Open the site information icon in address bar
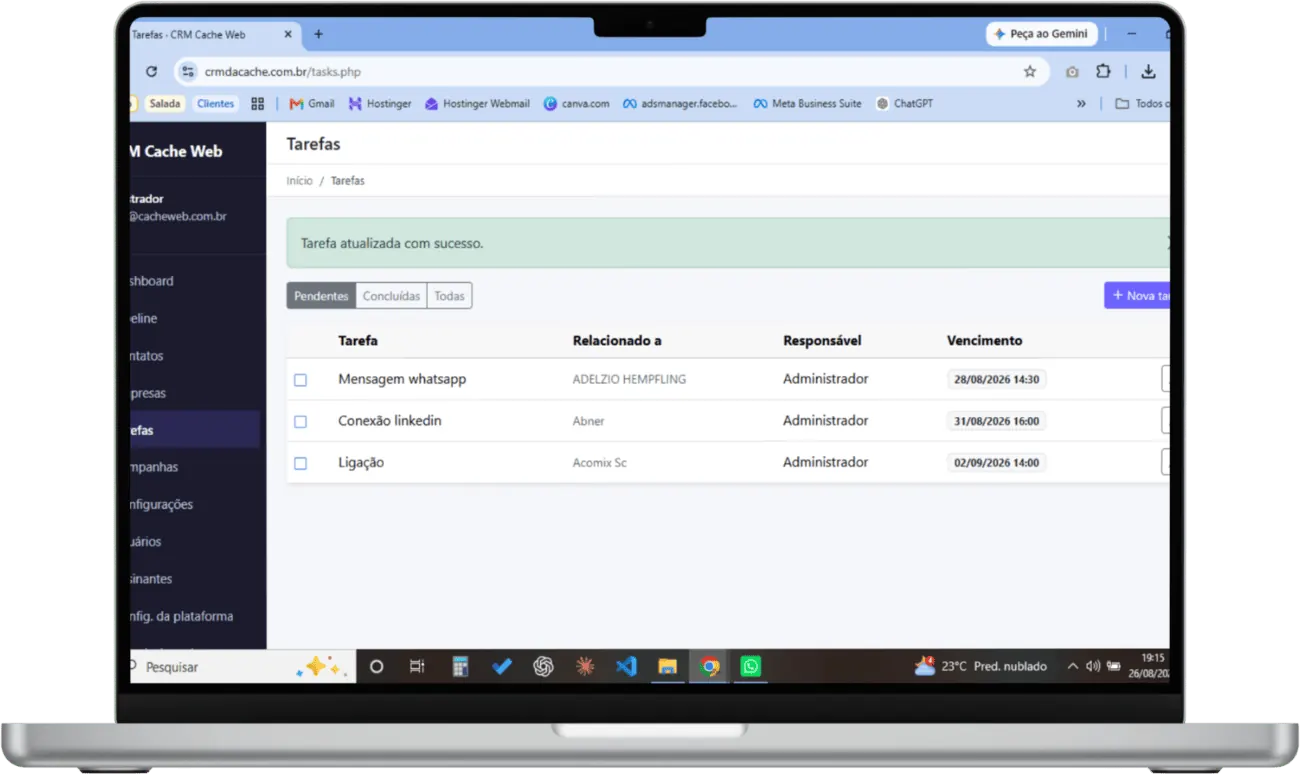1300x774 pixels. click(187, 72)
